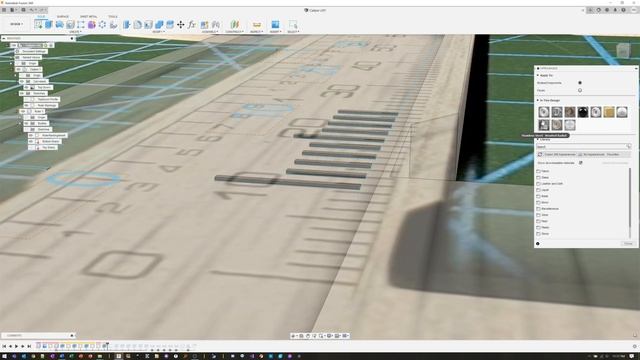Open the Help icon at top right
Screen dimensions: 640x360
[623, 10]
